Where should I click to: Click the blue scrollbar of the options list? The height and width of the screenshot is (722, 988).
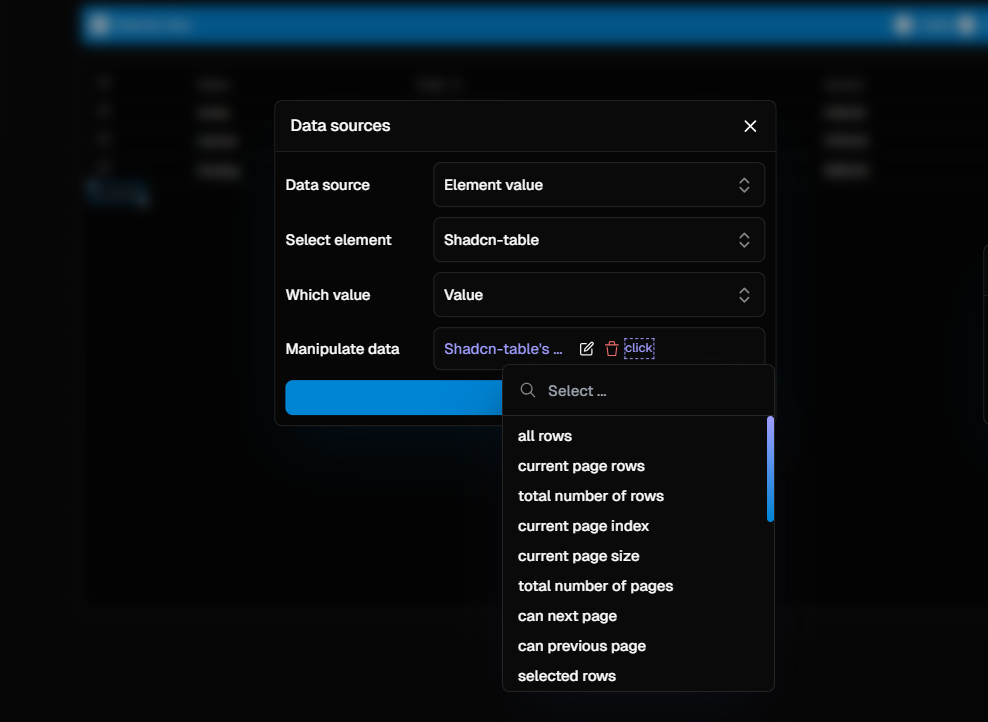click(x=770, y=470)
